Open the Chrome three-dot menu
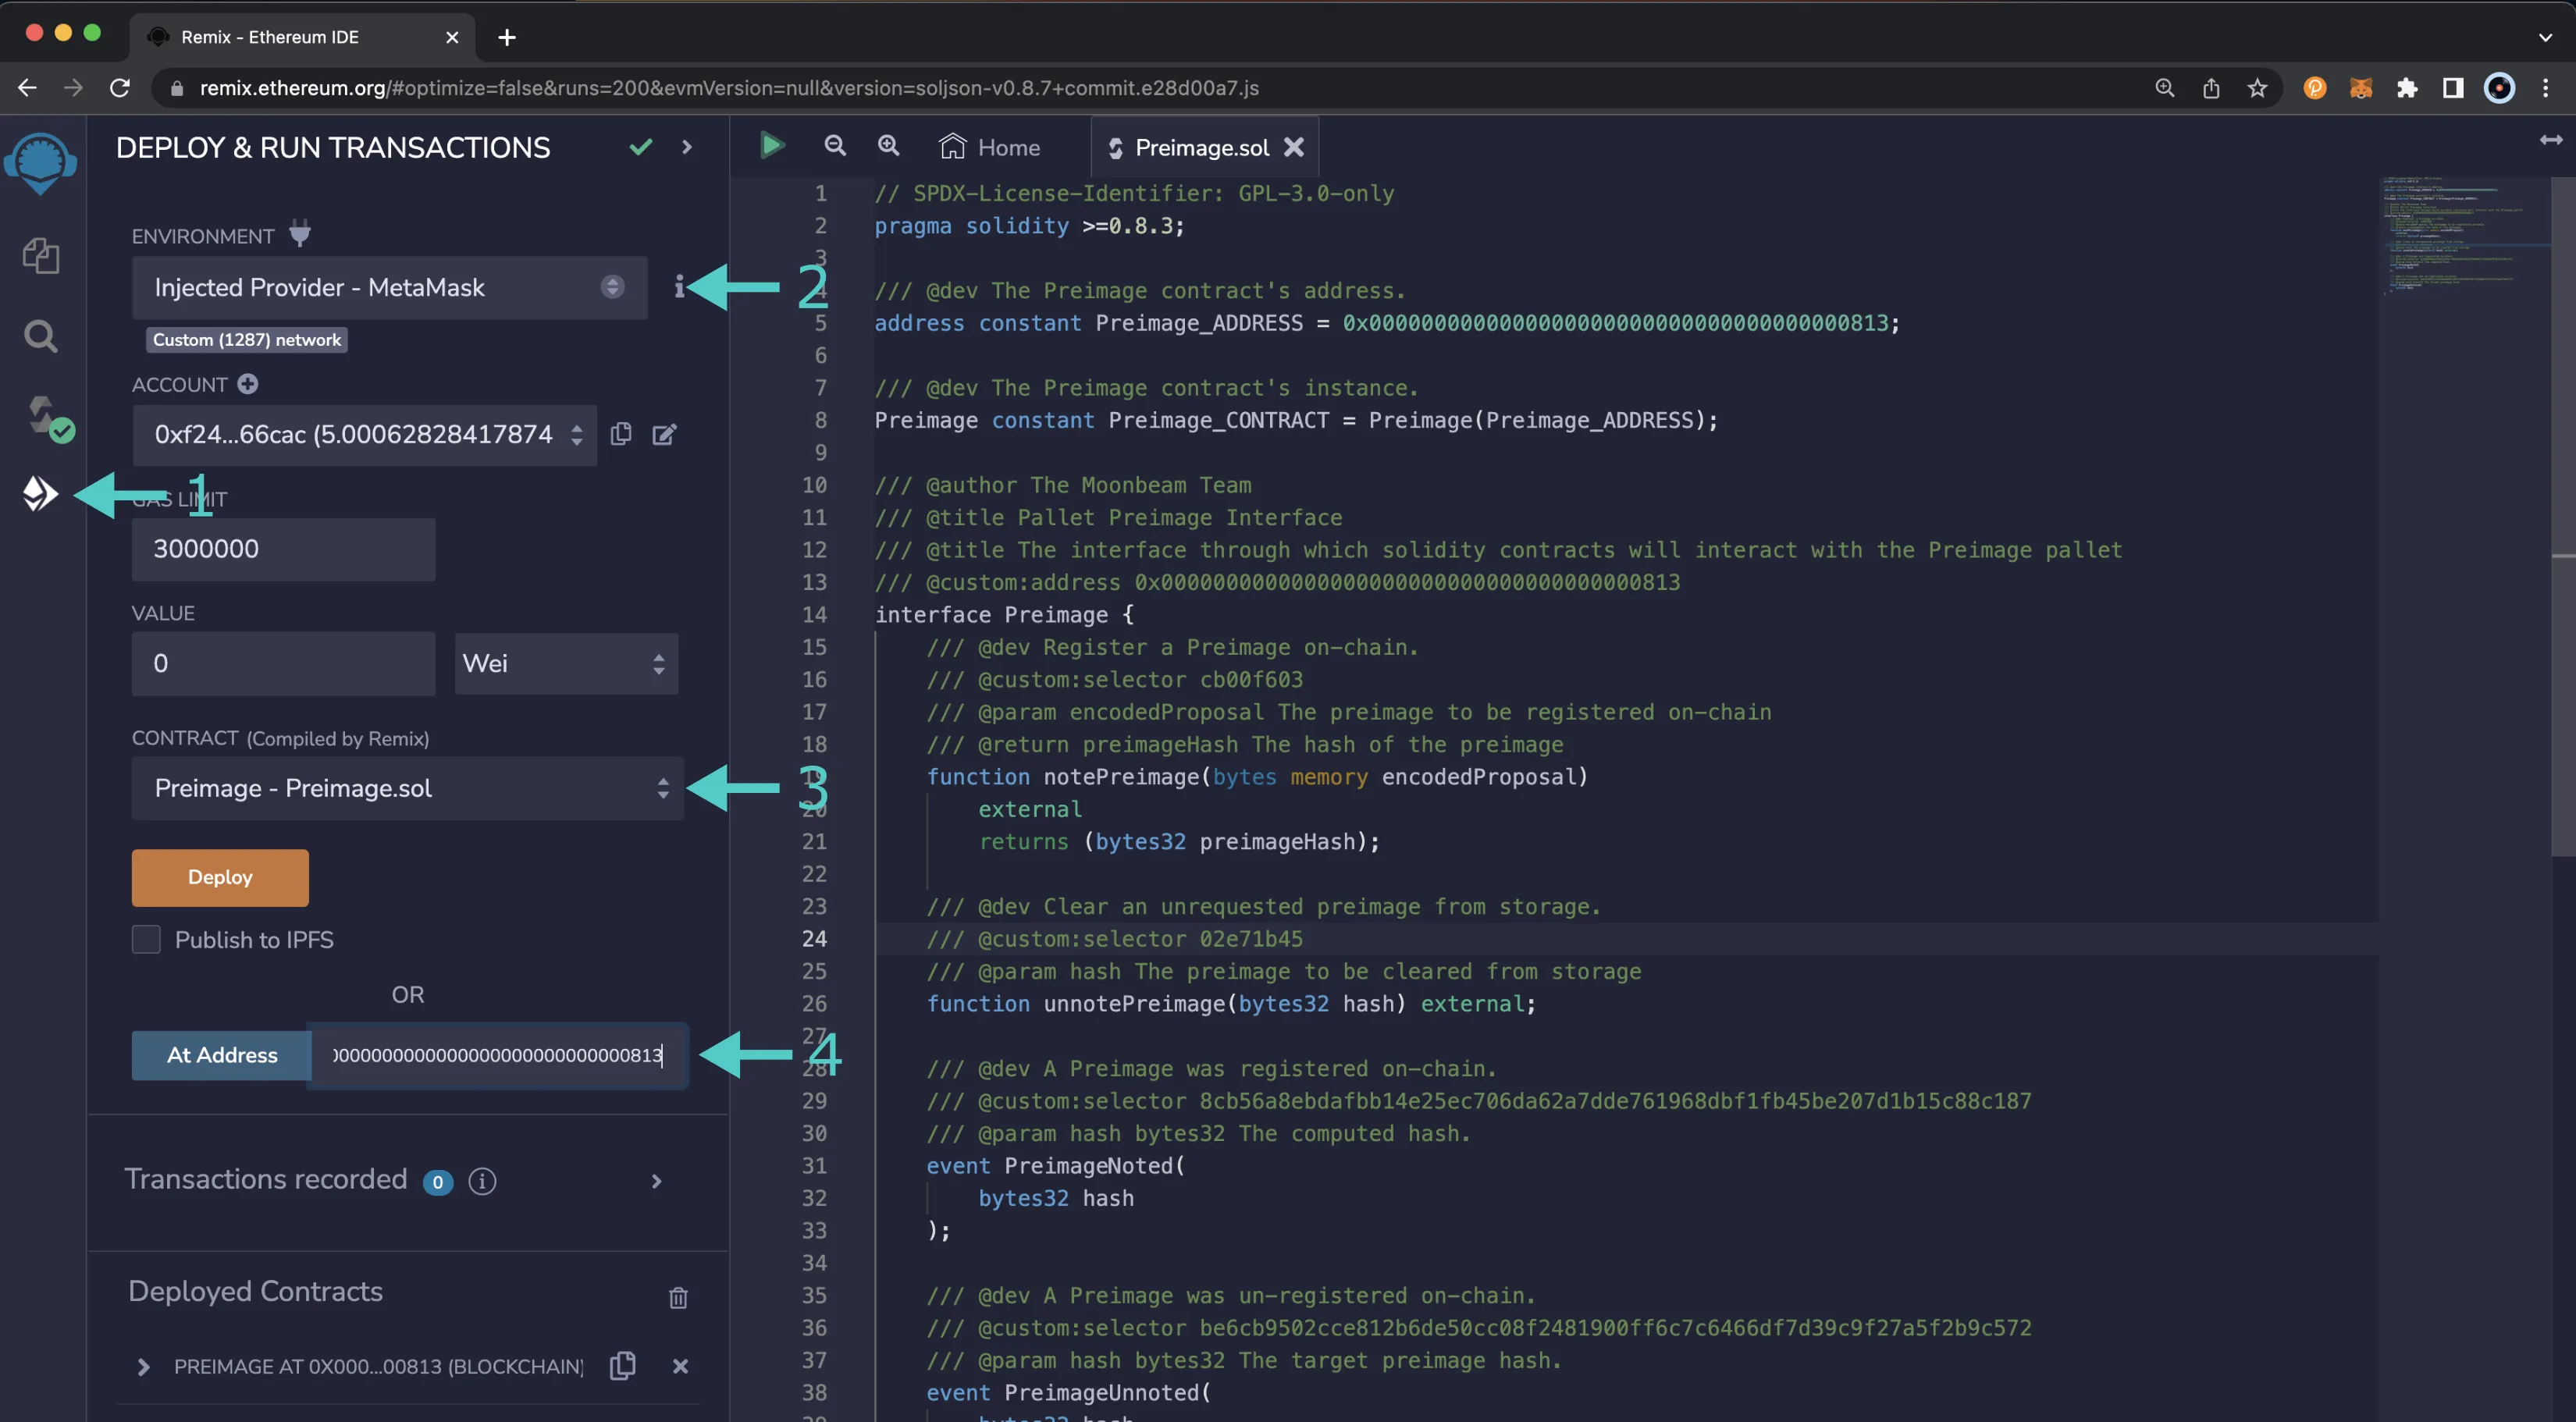 [x=2546, y=88]
